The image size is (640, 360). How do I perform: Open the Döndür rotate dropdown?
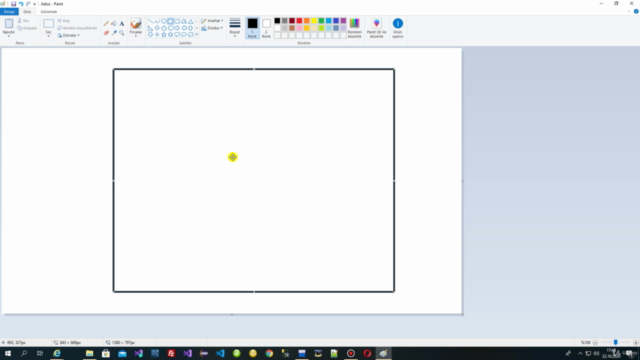[68, 36]
